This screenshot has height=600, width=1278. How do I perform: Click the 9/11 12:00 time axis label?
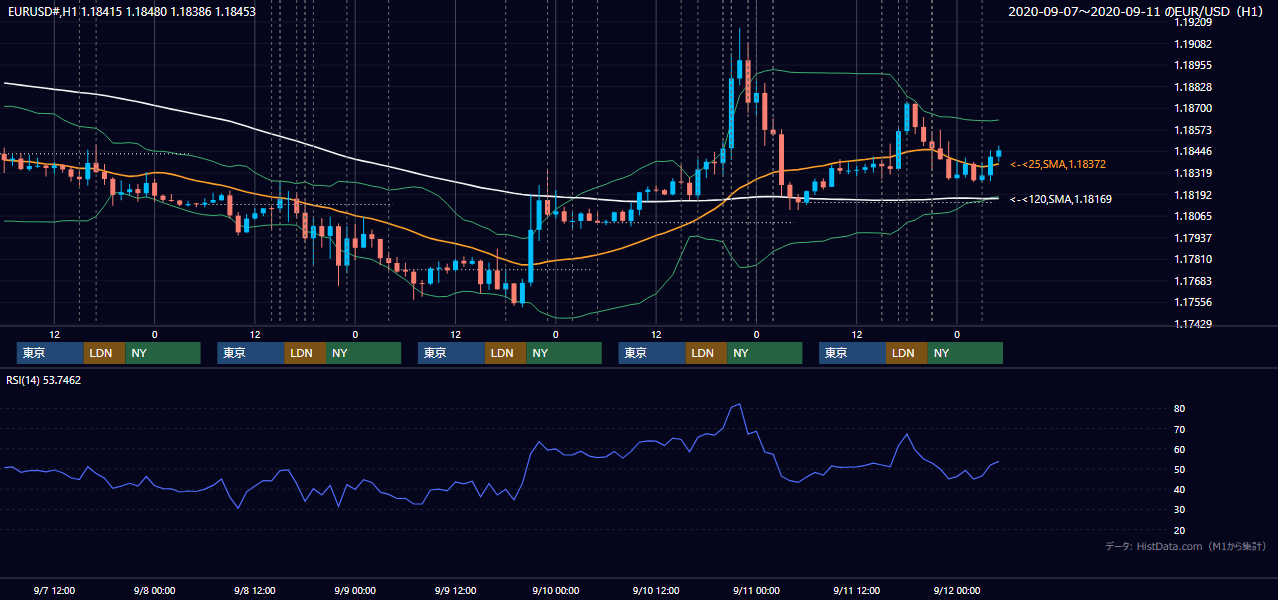coord(856,590)
